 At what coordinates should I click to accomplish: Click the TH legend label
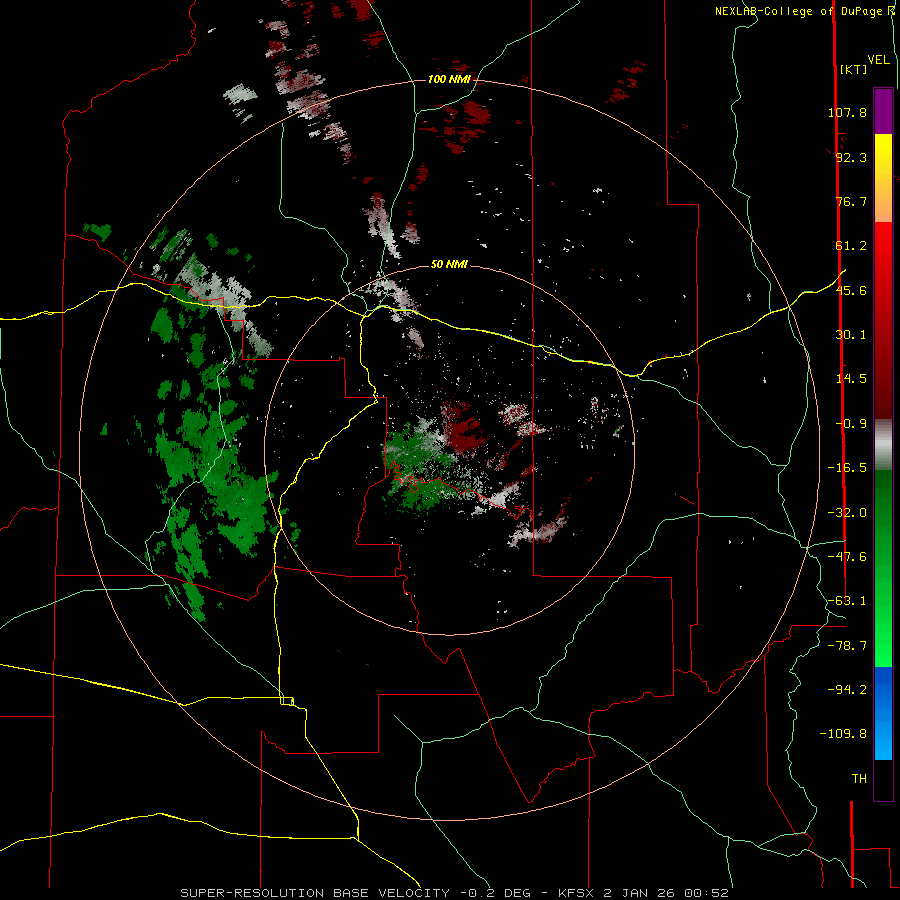859,779
